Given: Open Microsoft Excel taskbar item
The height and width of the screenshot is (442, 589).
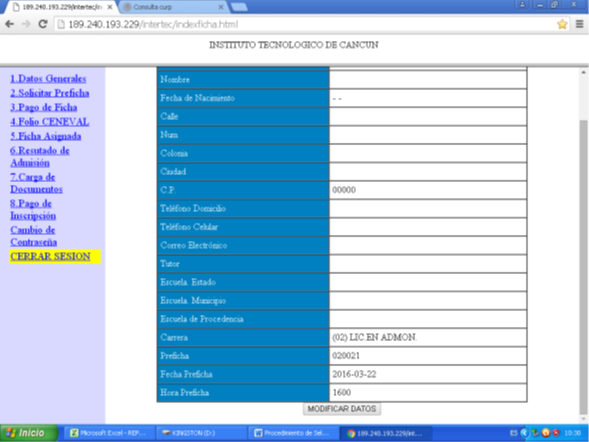Looking at the screenshot, I should (109, 433).
